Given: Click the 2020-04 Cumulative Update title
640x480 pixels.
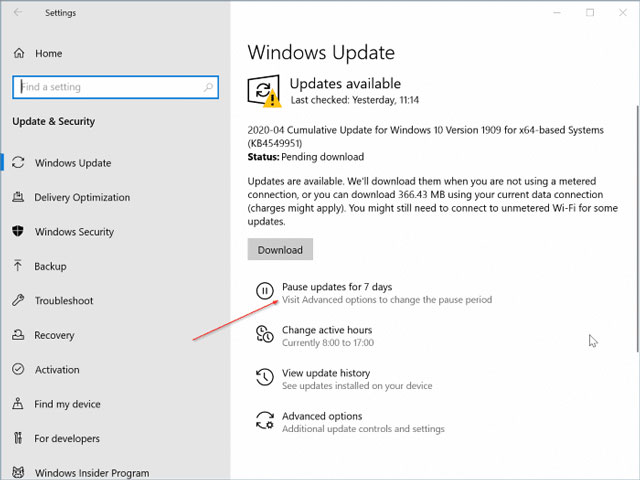Looking at the screenshot, I should [425, 136].
